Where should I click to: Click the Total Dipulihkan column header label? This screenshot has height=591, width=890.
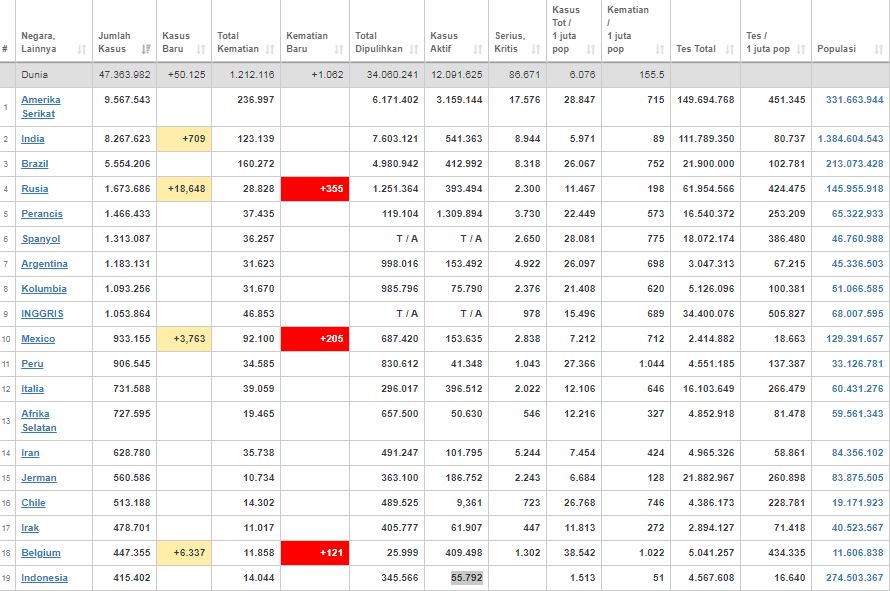point(379,43)
